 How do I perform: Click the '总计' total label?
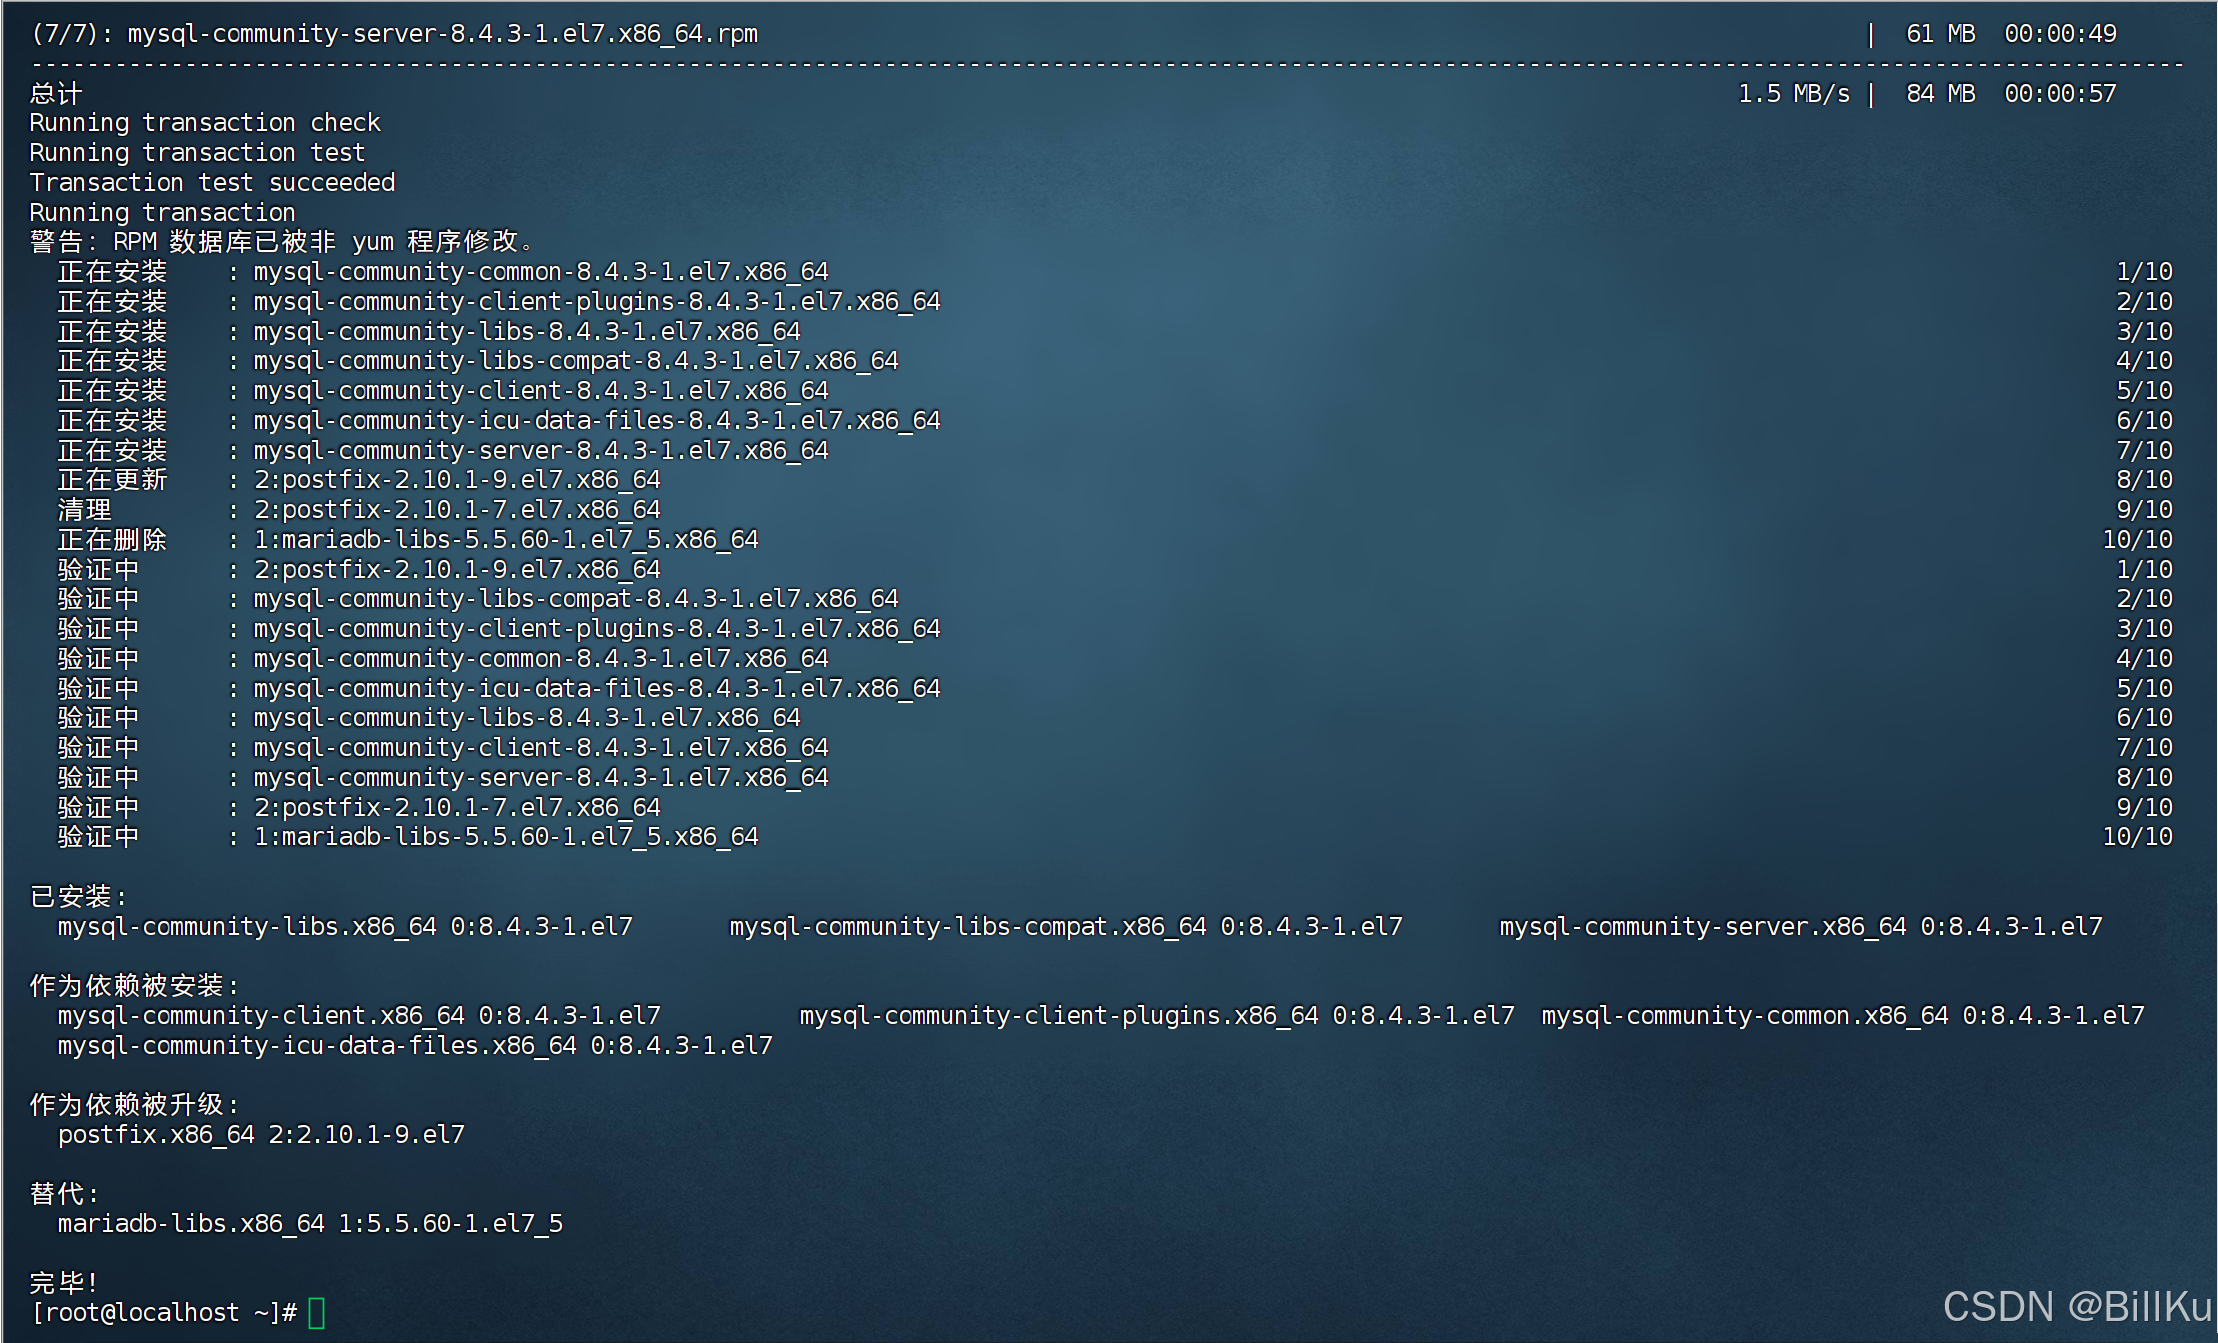pyautogui.click(x=56, y=93)
